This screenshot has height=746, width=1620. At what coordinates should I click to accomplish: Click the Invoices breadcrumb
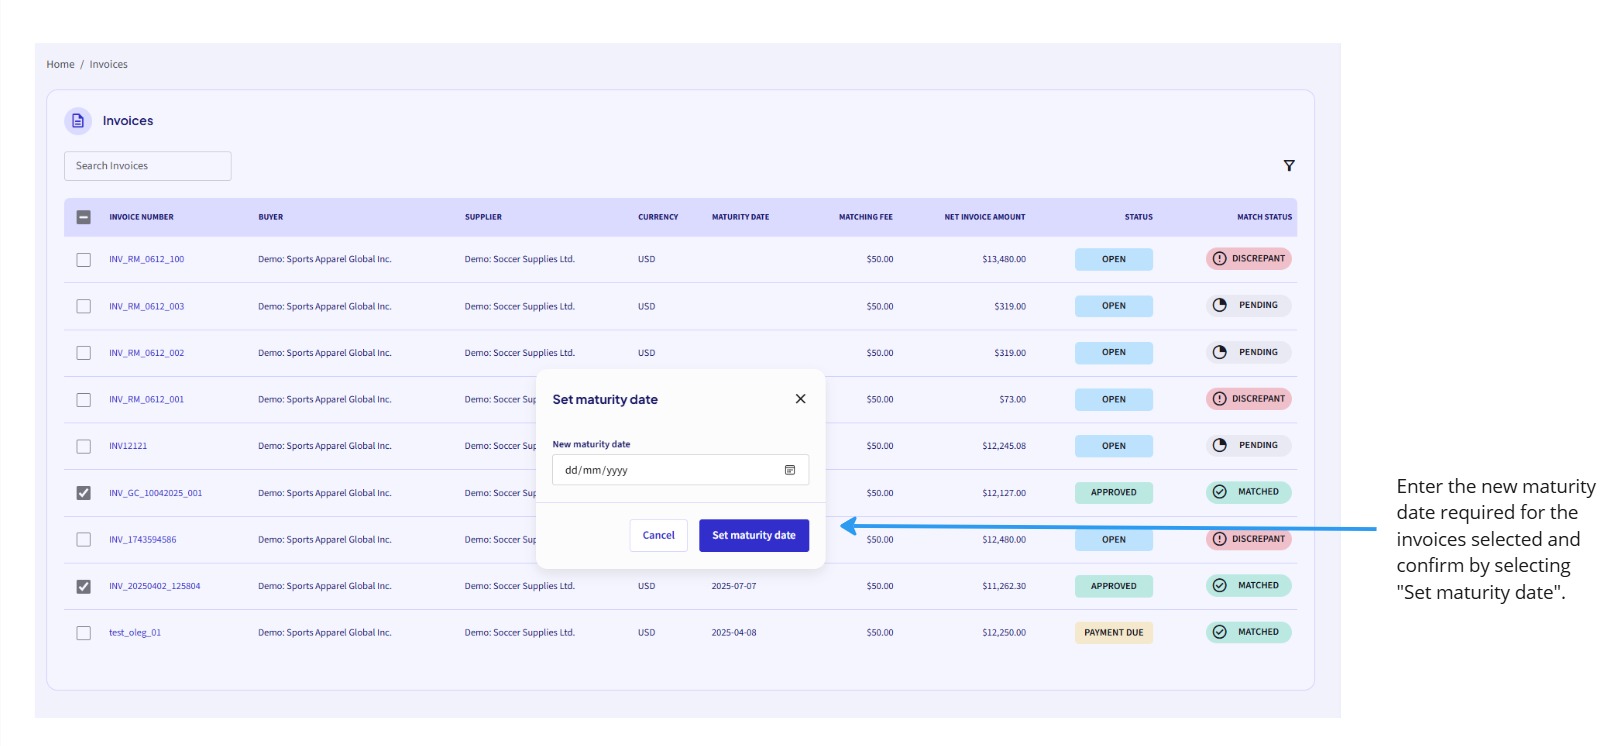pos(108,64)
